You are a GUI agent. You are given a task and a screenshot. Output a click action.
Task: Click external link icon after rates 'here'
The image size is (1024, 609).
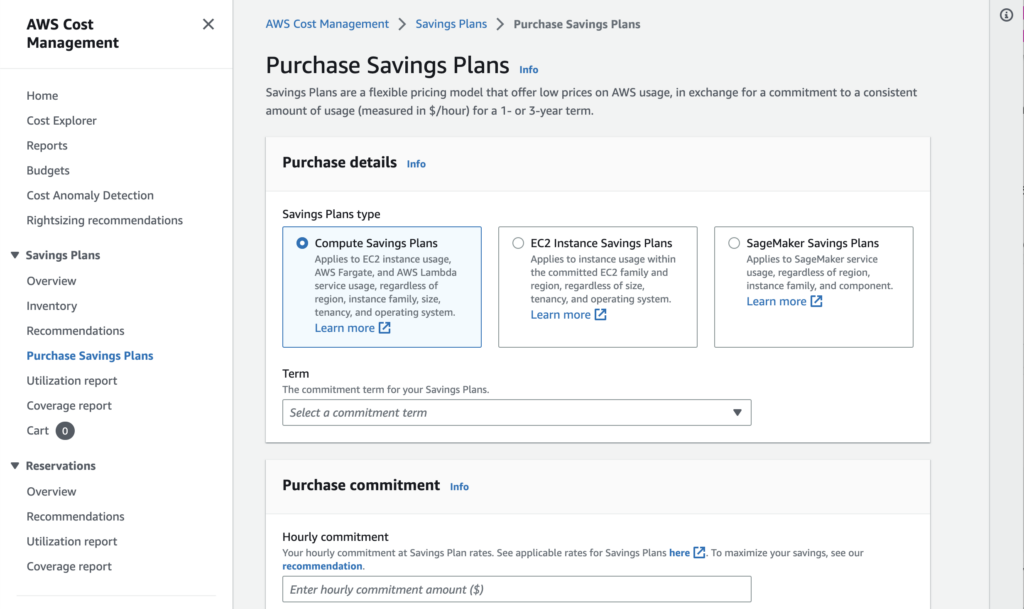(x=699, y=552)
